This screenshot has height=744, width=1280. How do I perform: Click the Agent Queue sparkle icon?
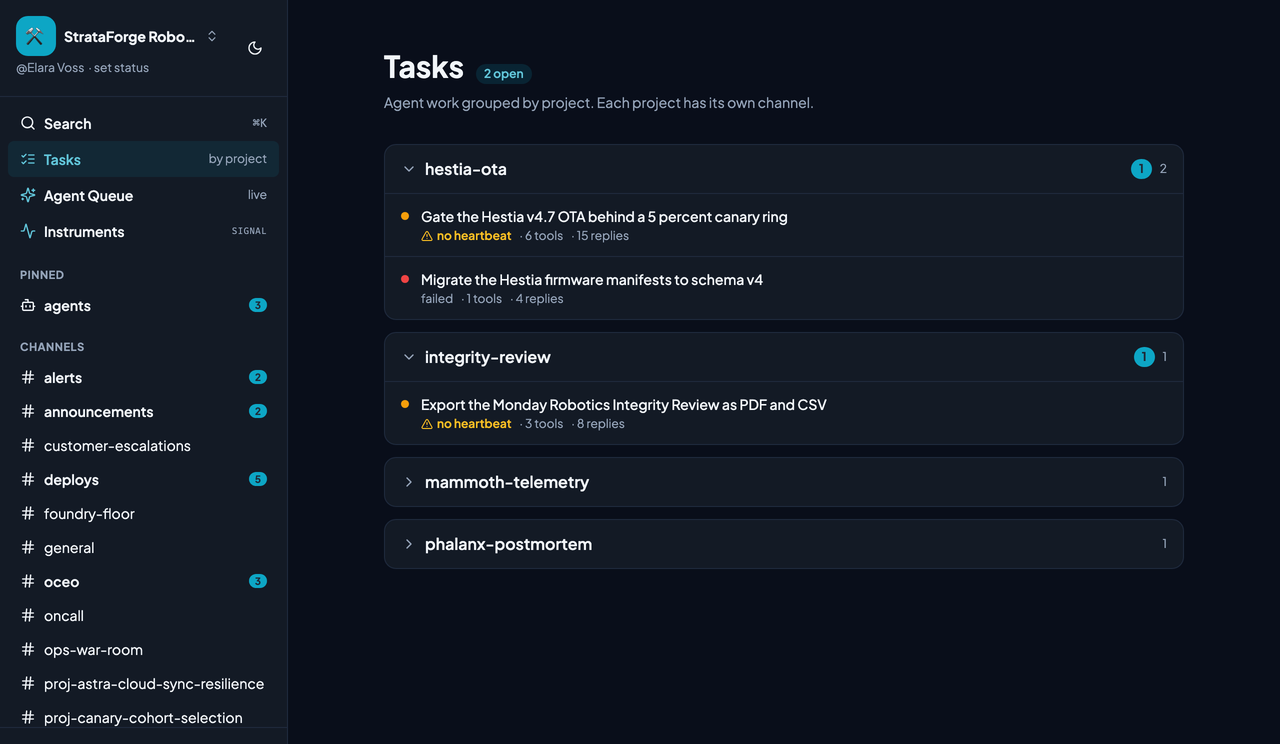click(28, 195)
